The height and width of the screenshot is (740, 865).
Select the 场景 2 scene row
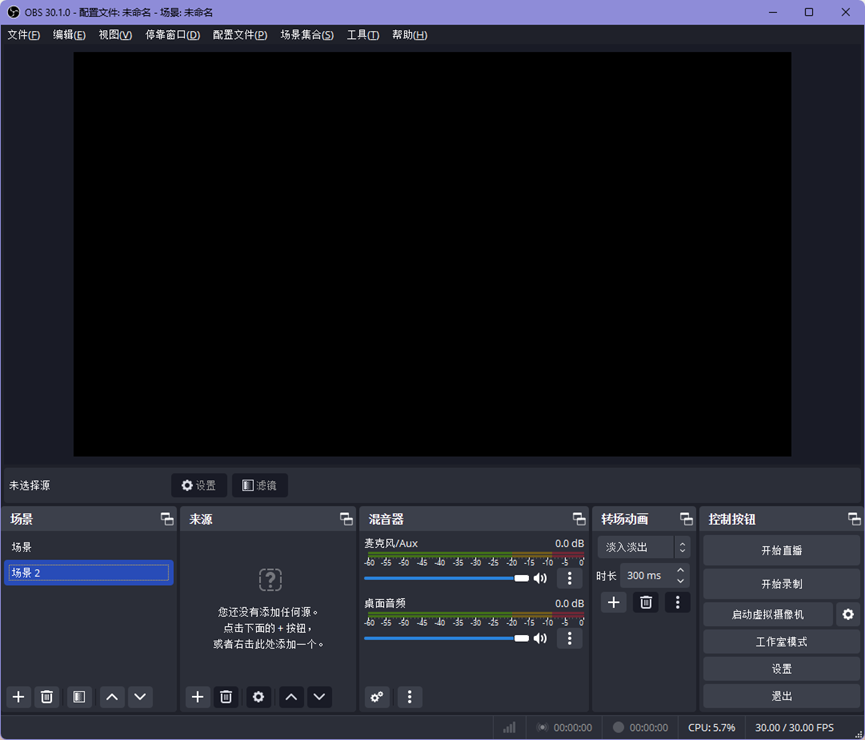[x=89, y=573]
